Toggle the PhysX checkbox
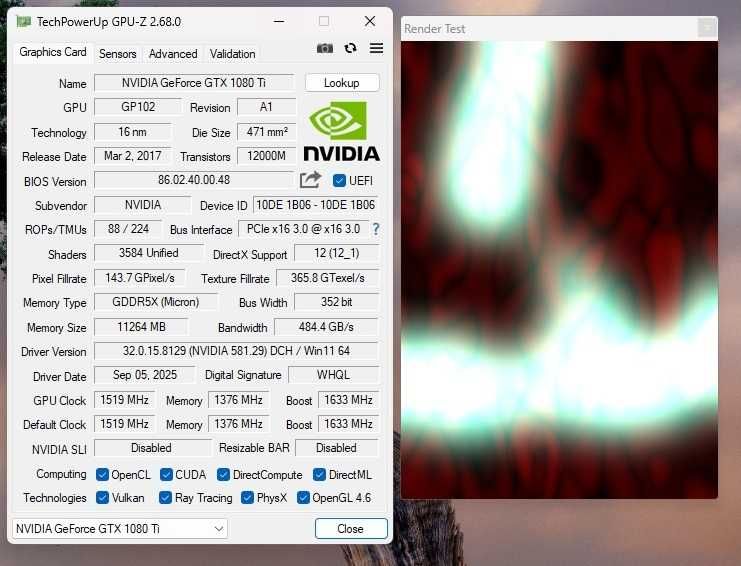This screenshot has height=566, width=741. 247,497
